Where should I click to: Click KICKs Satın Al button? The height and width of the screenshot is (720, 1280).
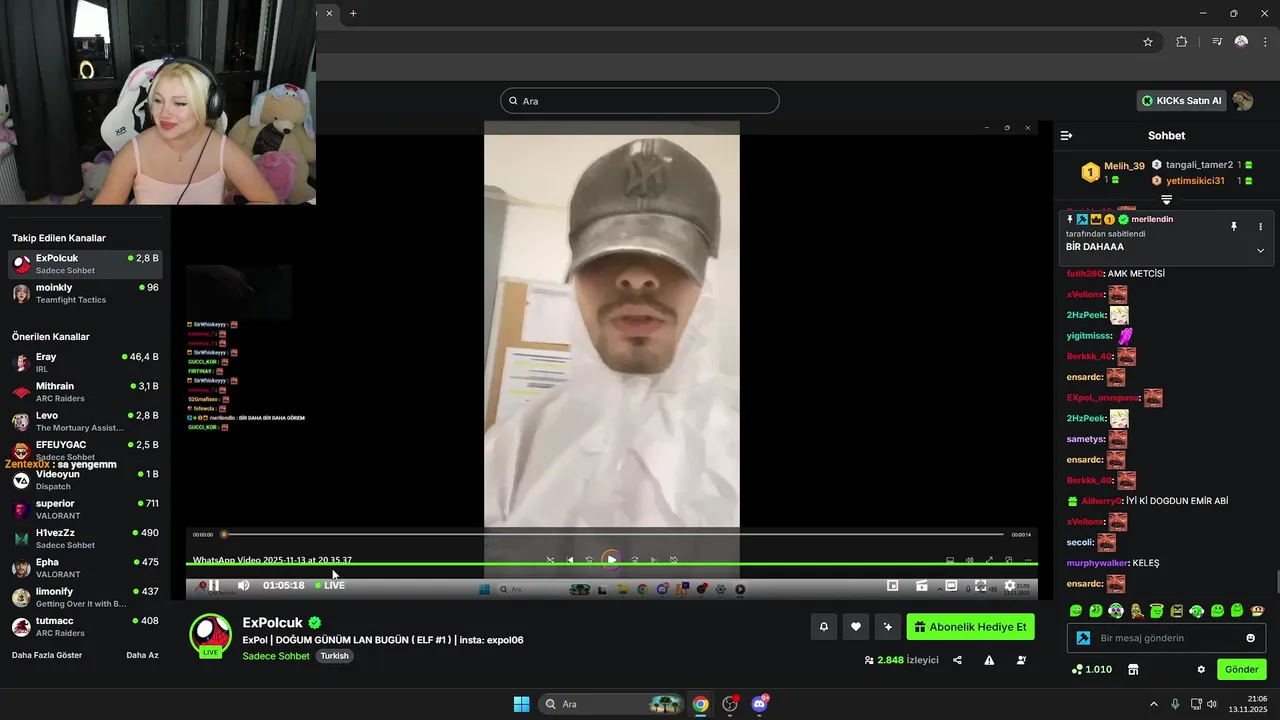[1182, 101]
